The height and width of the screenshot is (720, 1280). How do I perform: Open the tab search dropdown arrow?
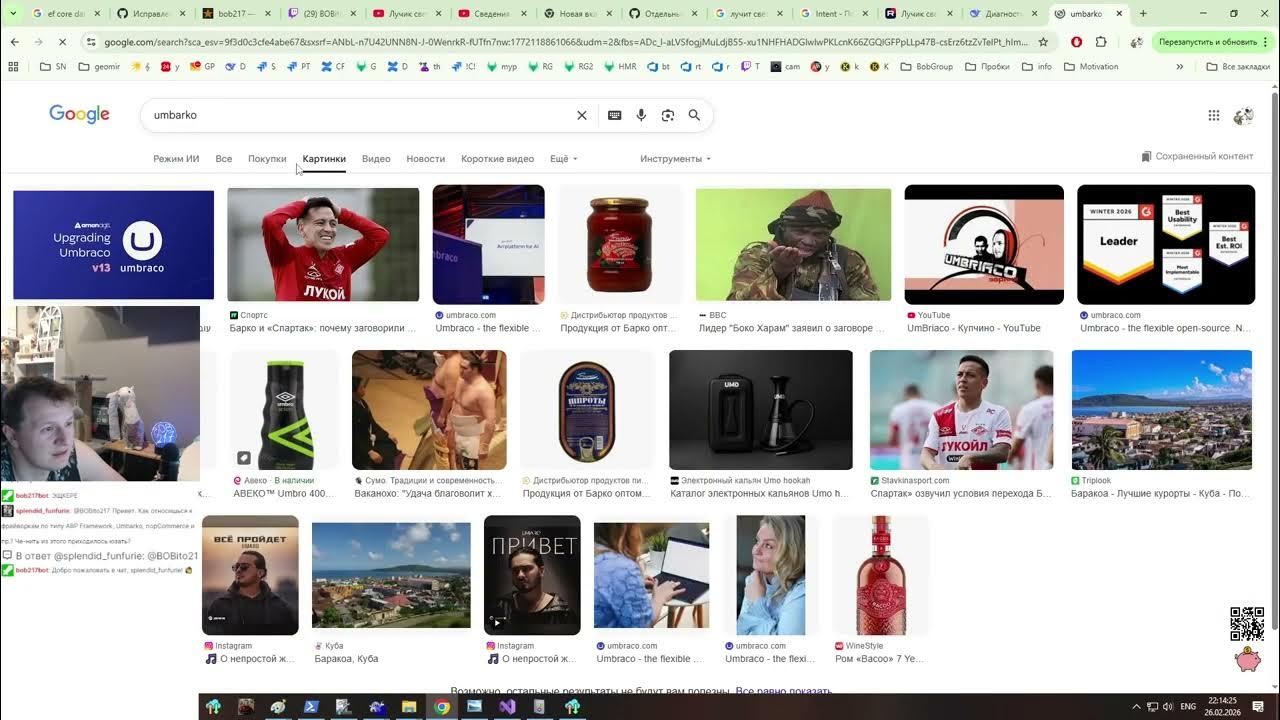coord(14,14)
